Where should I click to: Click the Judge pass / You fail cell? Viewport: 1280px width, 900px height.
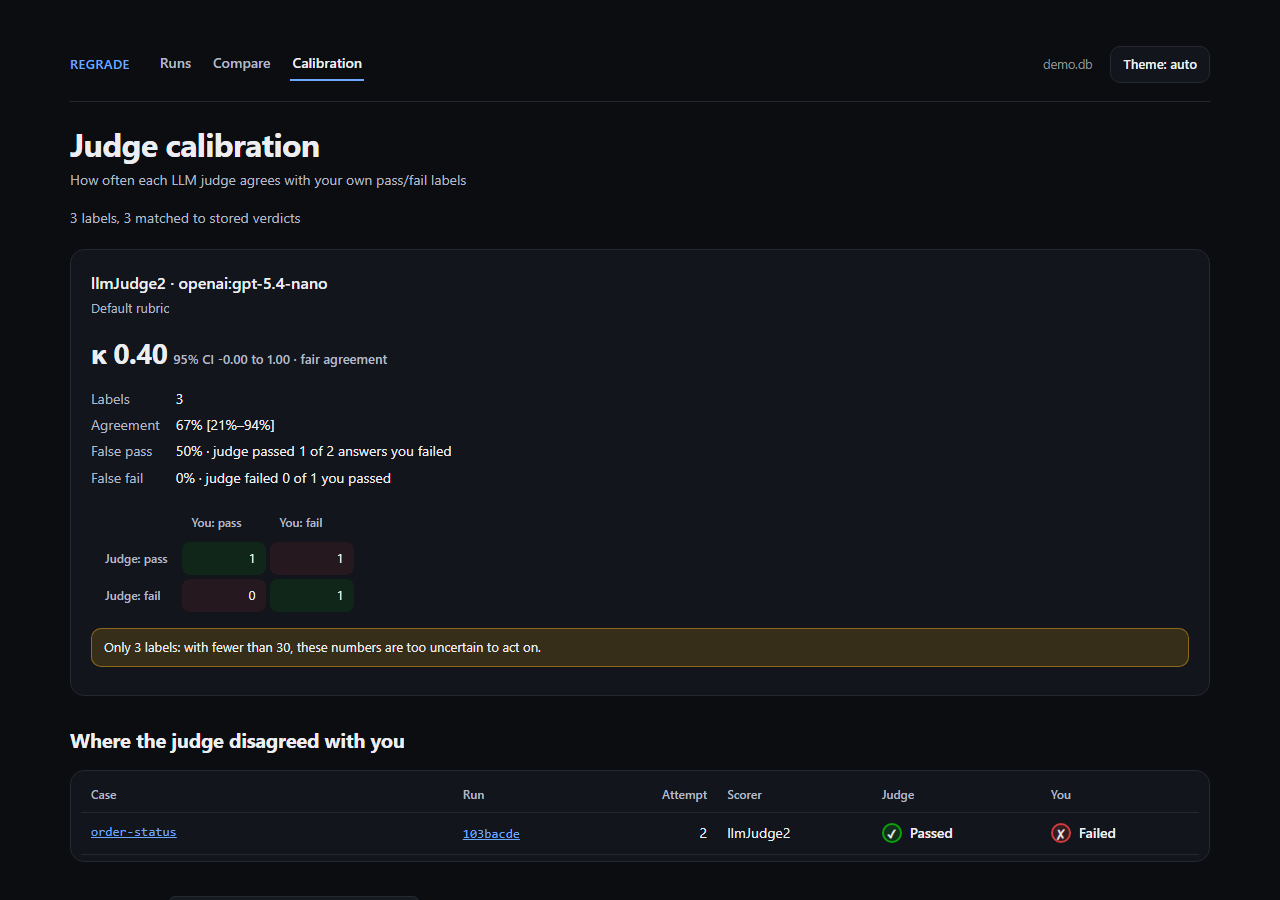tap(312, 559)
